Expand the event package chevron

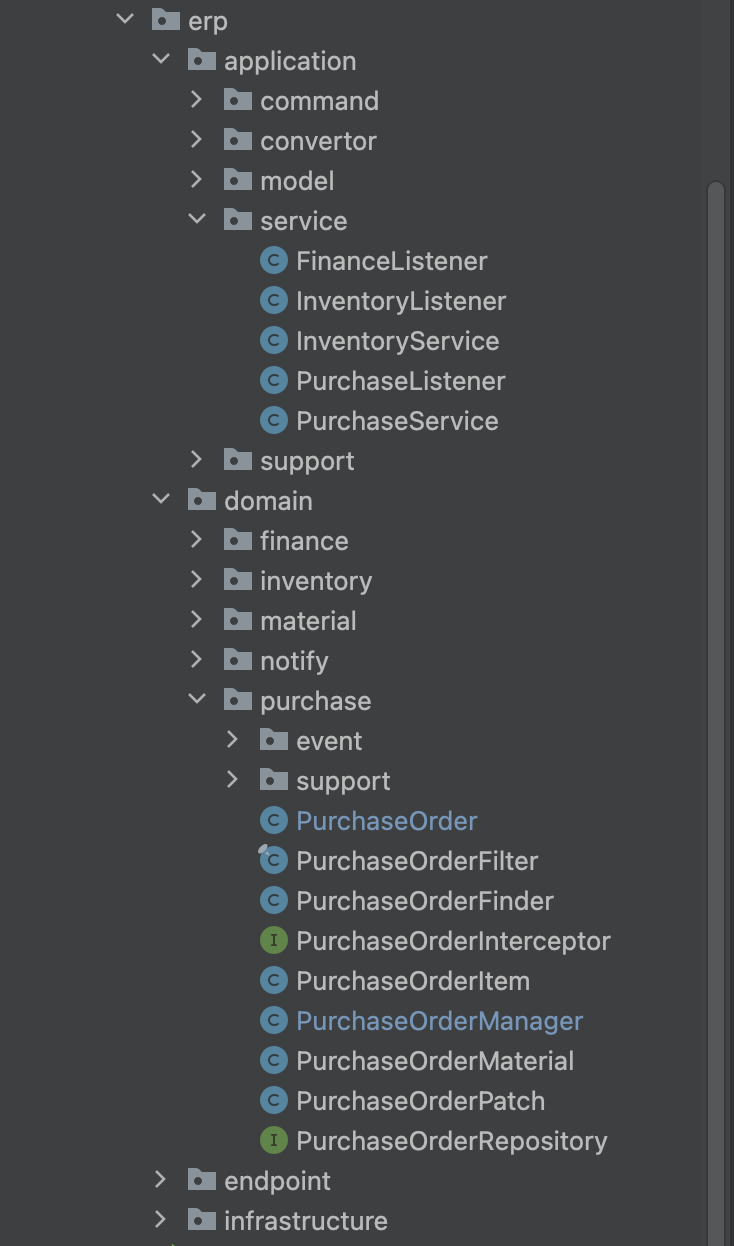[x=233, y=741]
